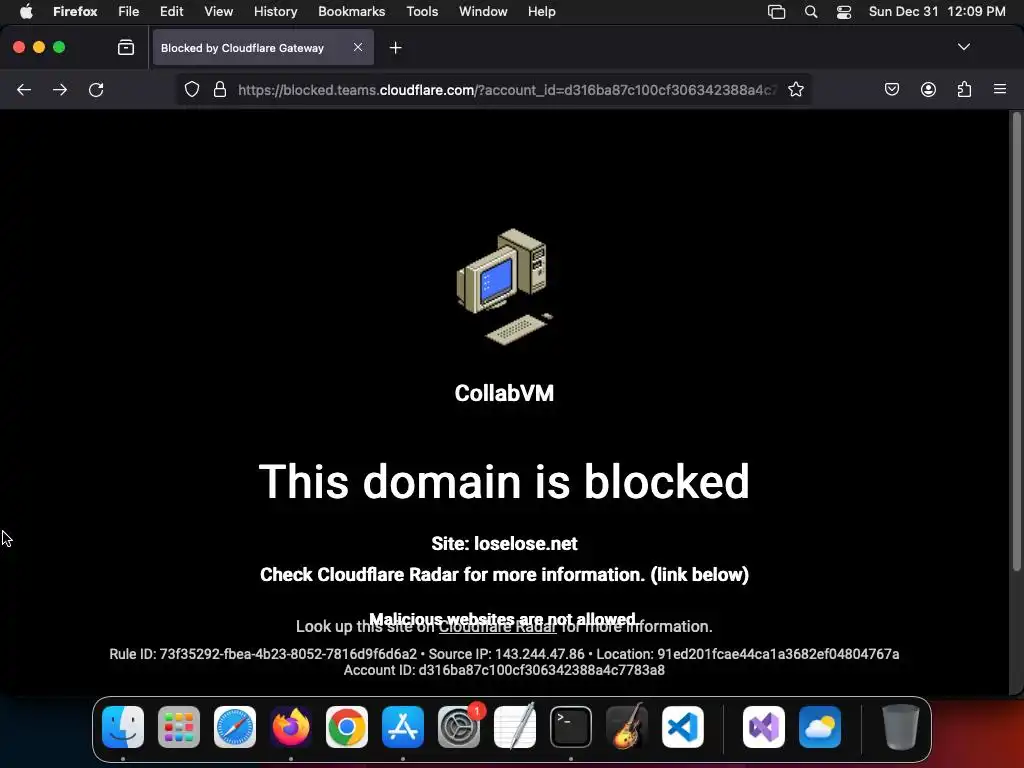This screenshot has width=1024, height=768.
Task: Reload the blocked page
Action: click(x=96, y=89)
